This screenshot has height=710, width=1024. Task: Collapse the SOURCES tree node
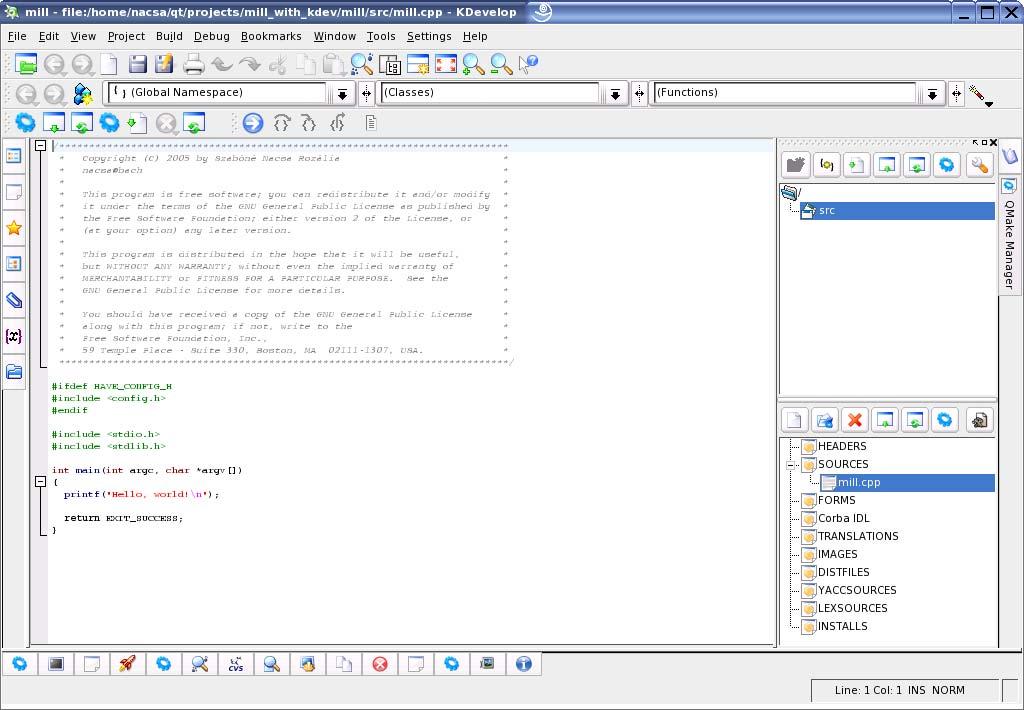[790, 466]
